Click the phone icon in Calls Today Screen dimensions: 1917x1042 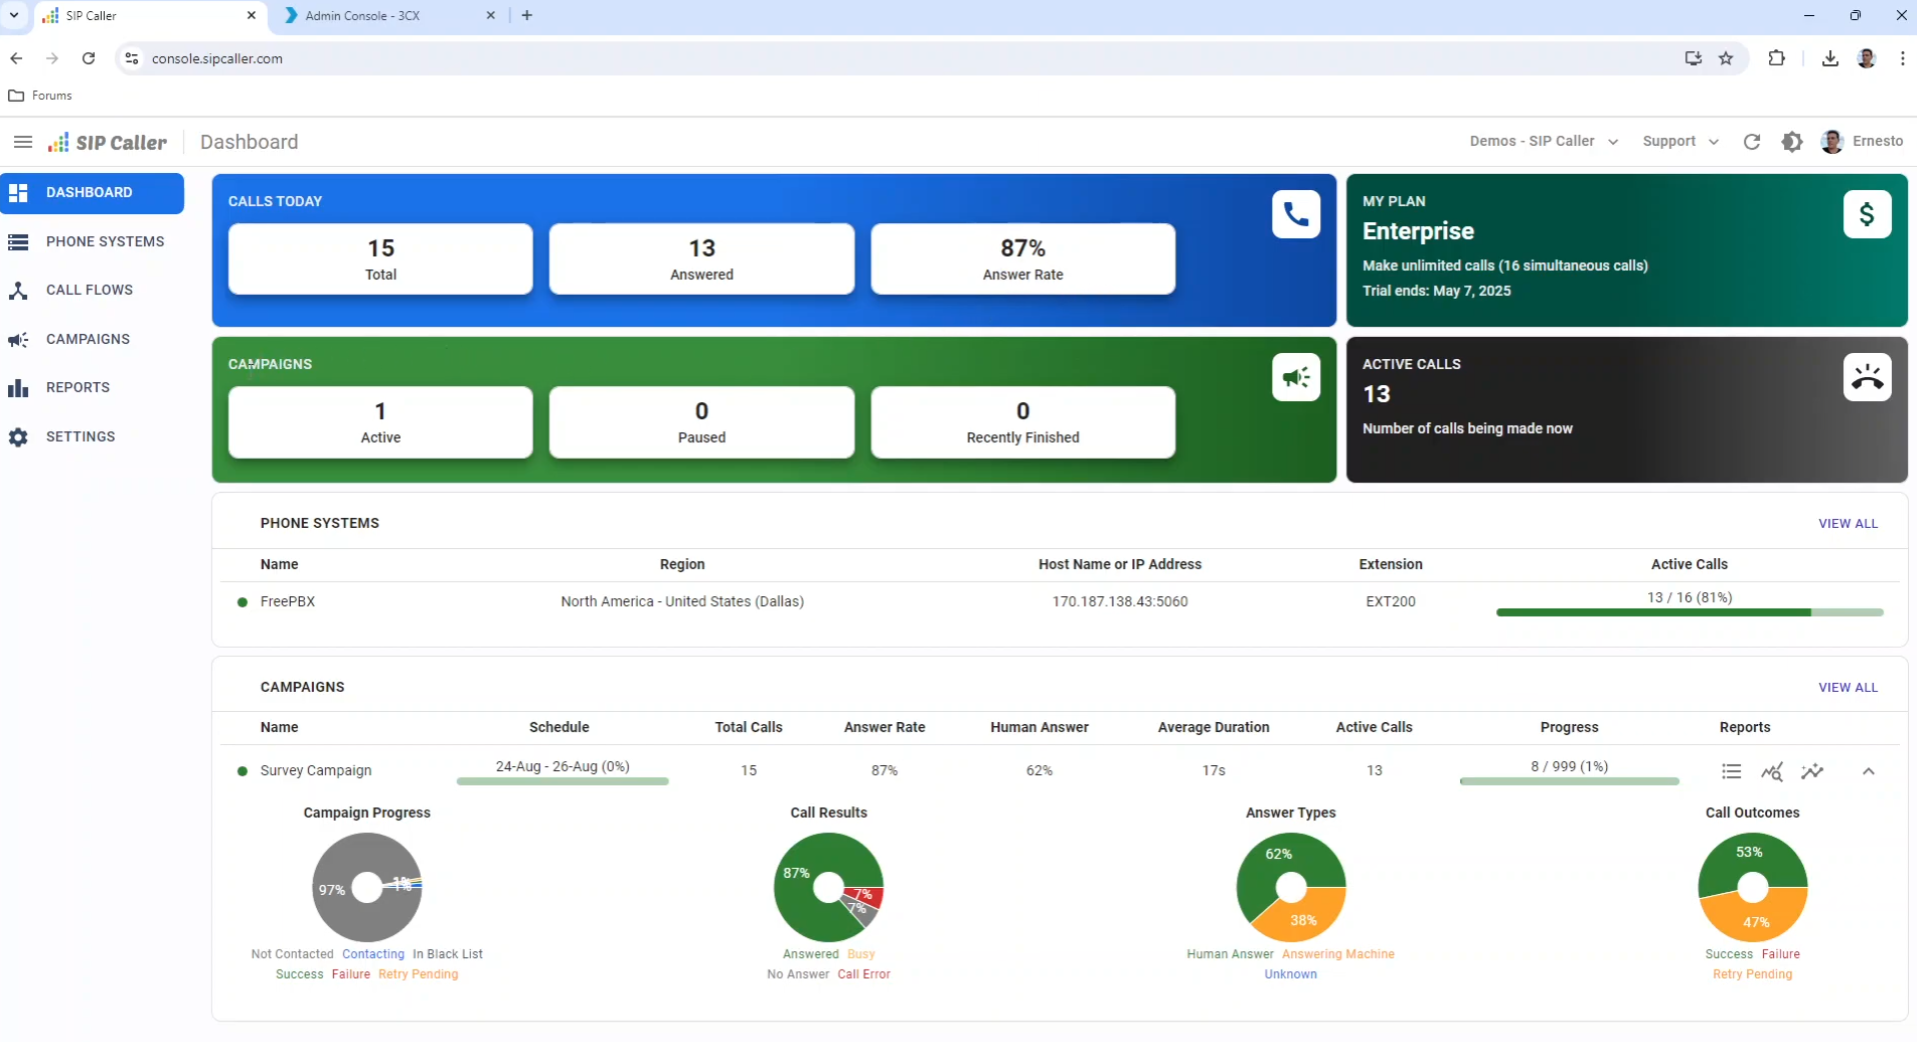coord(1295,214)
